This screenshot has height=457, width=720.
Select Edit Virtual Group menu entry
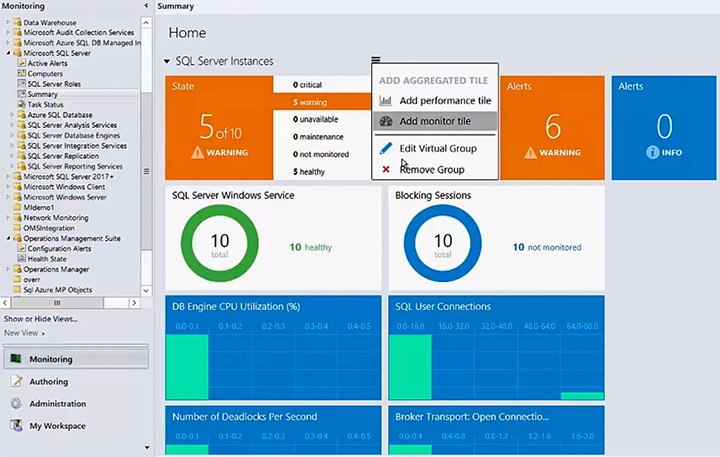click(x=435, y=148)
